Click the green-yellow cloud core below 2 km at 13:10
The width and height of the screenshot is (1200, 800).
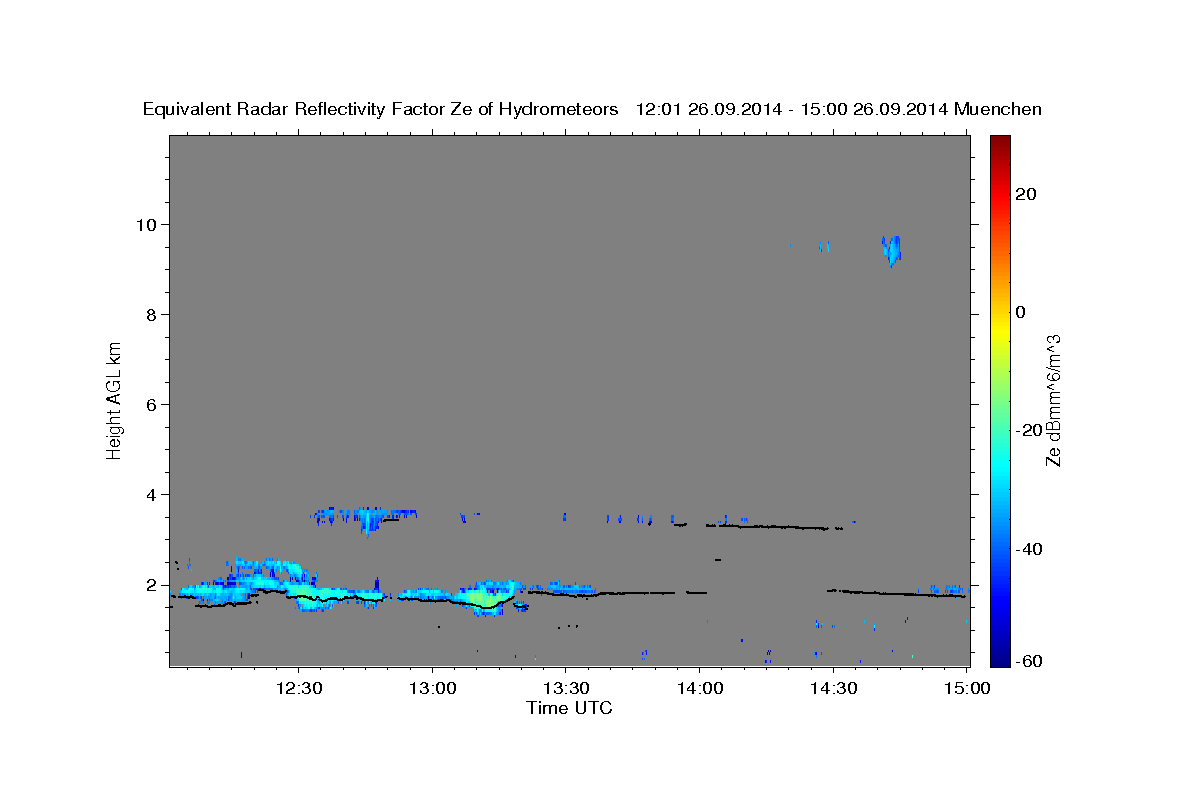coord(482,597)
